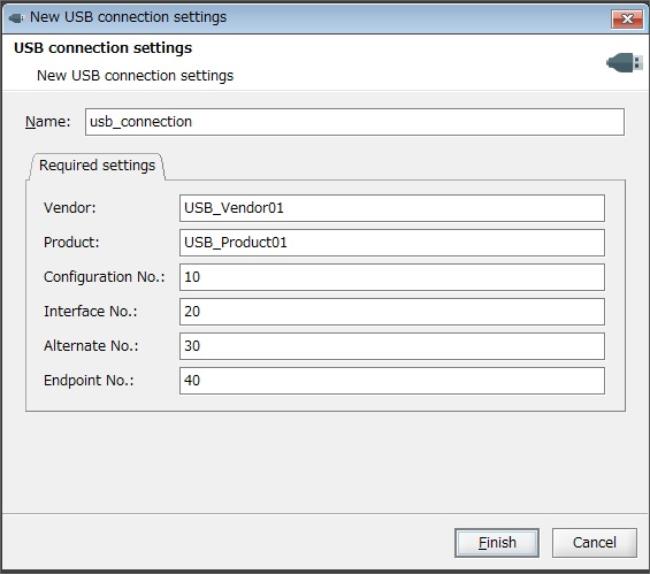Click the Name input field
650x574 pixels.
tap(354, 122)
